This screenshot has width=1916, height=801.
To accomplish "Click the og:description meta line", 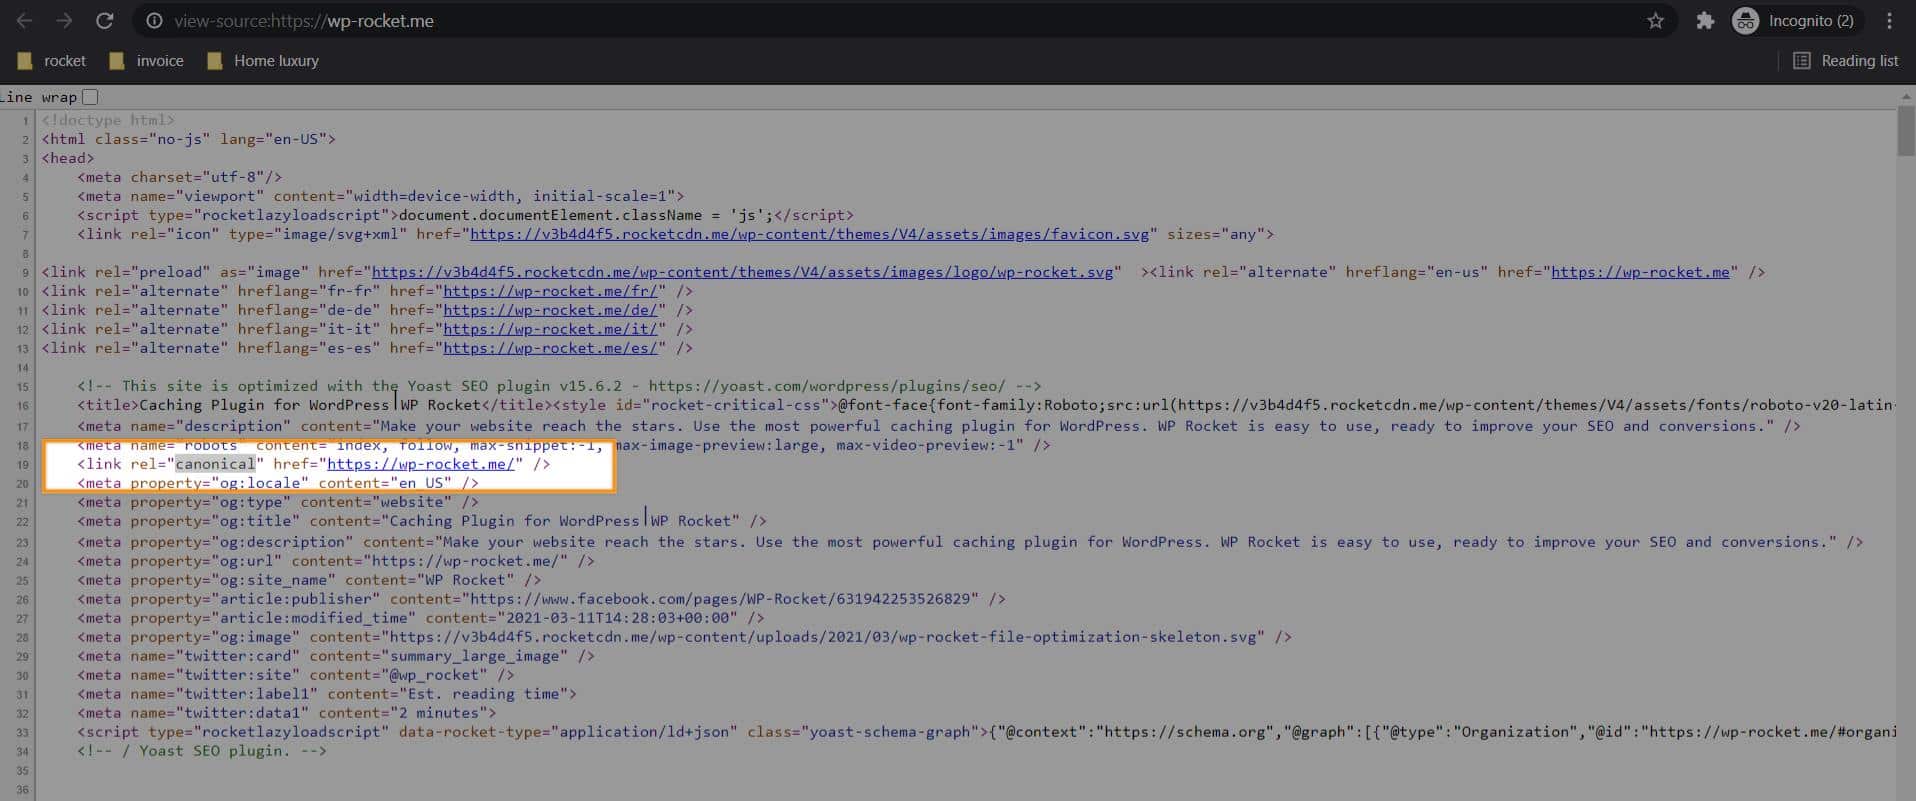I will (970, 542).
